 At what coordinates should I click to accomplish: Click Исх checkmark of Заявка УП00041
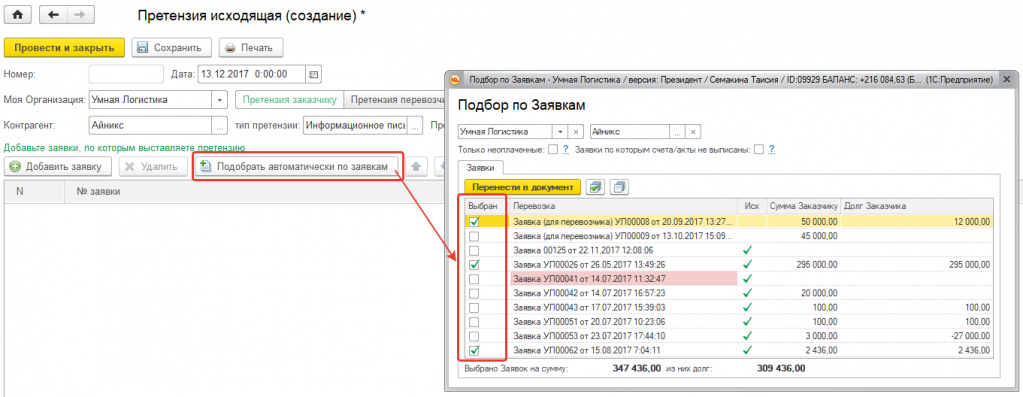pos(747,279)
